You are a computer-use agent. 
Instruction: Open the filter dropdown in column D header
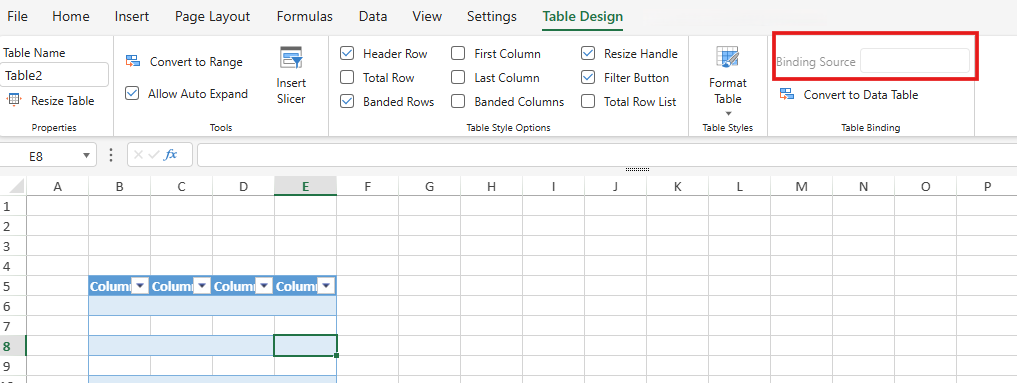point(264,286)
